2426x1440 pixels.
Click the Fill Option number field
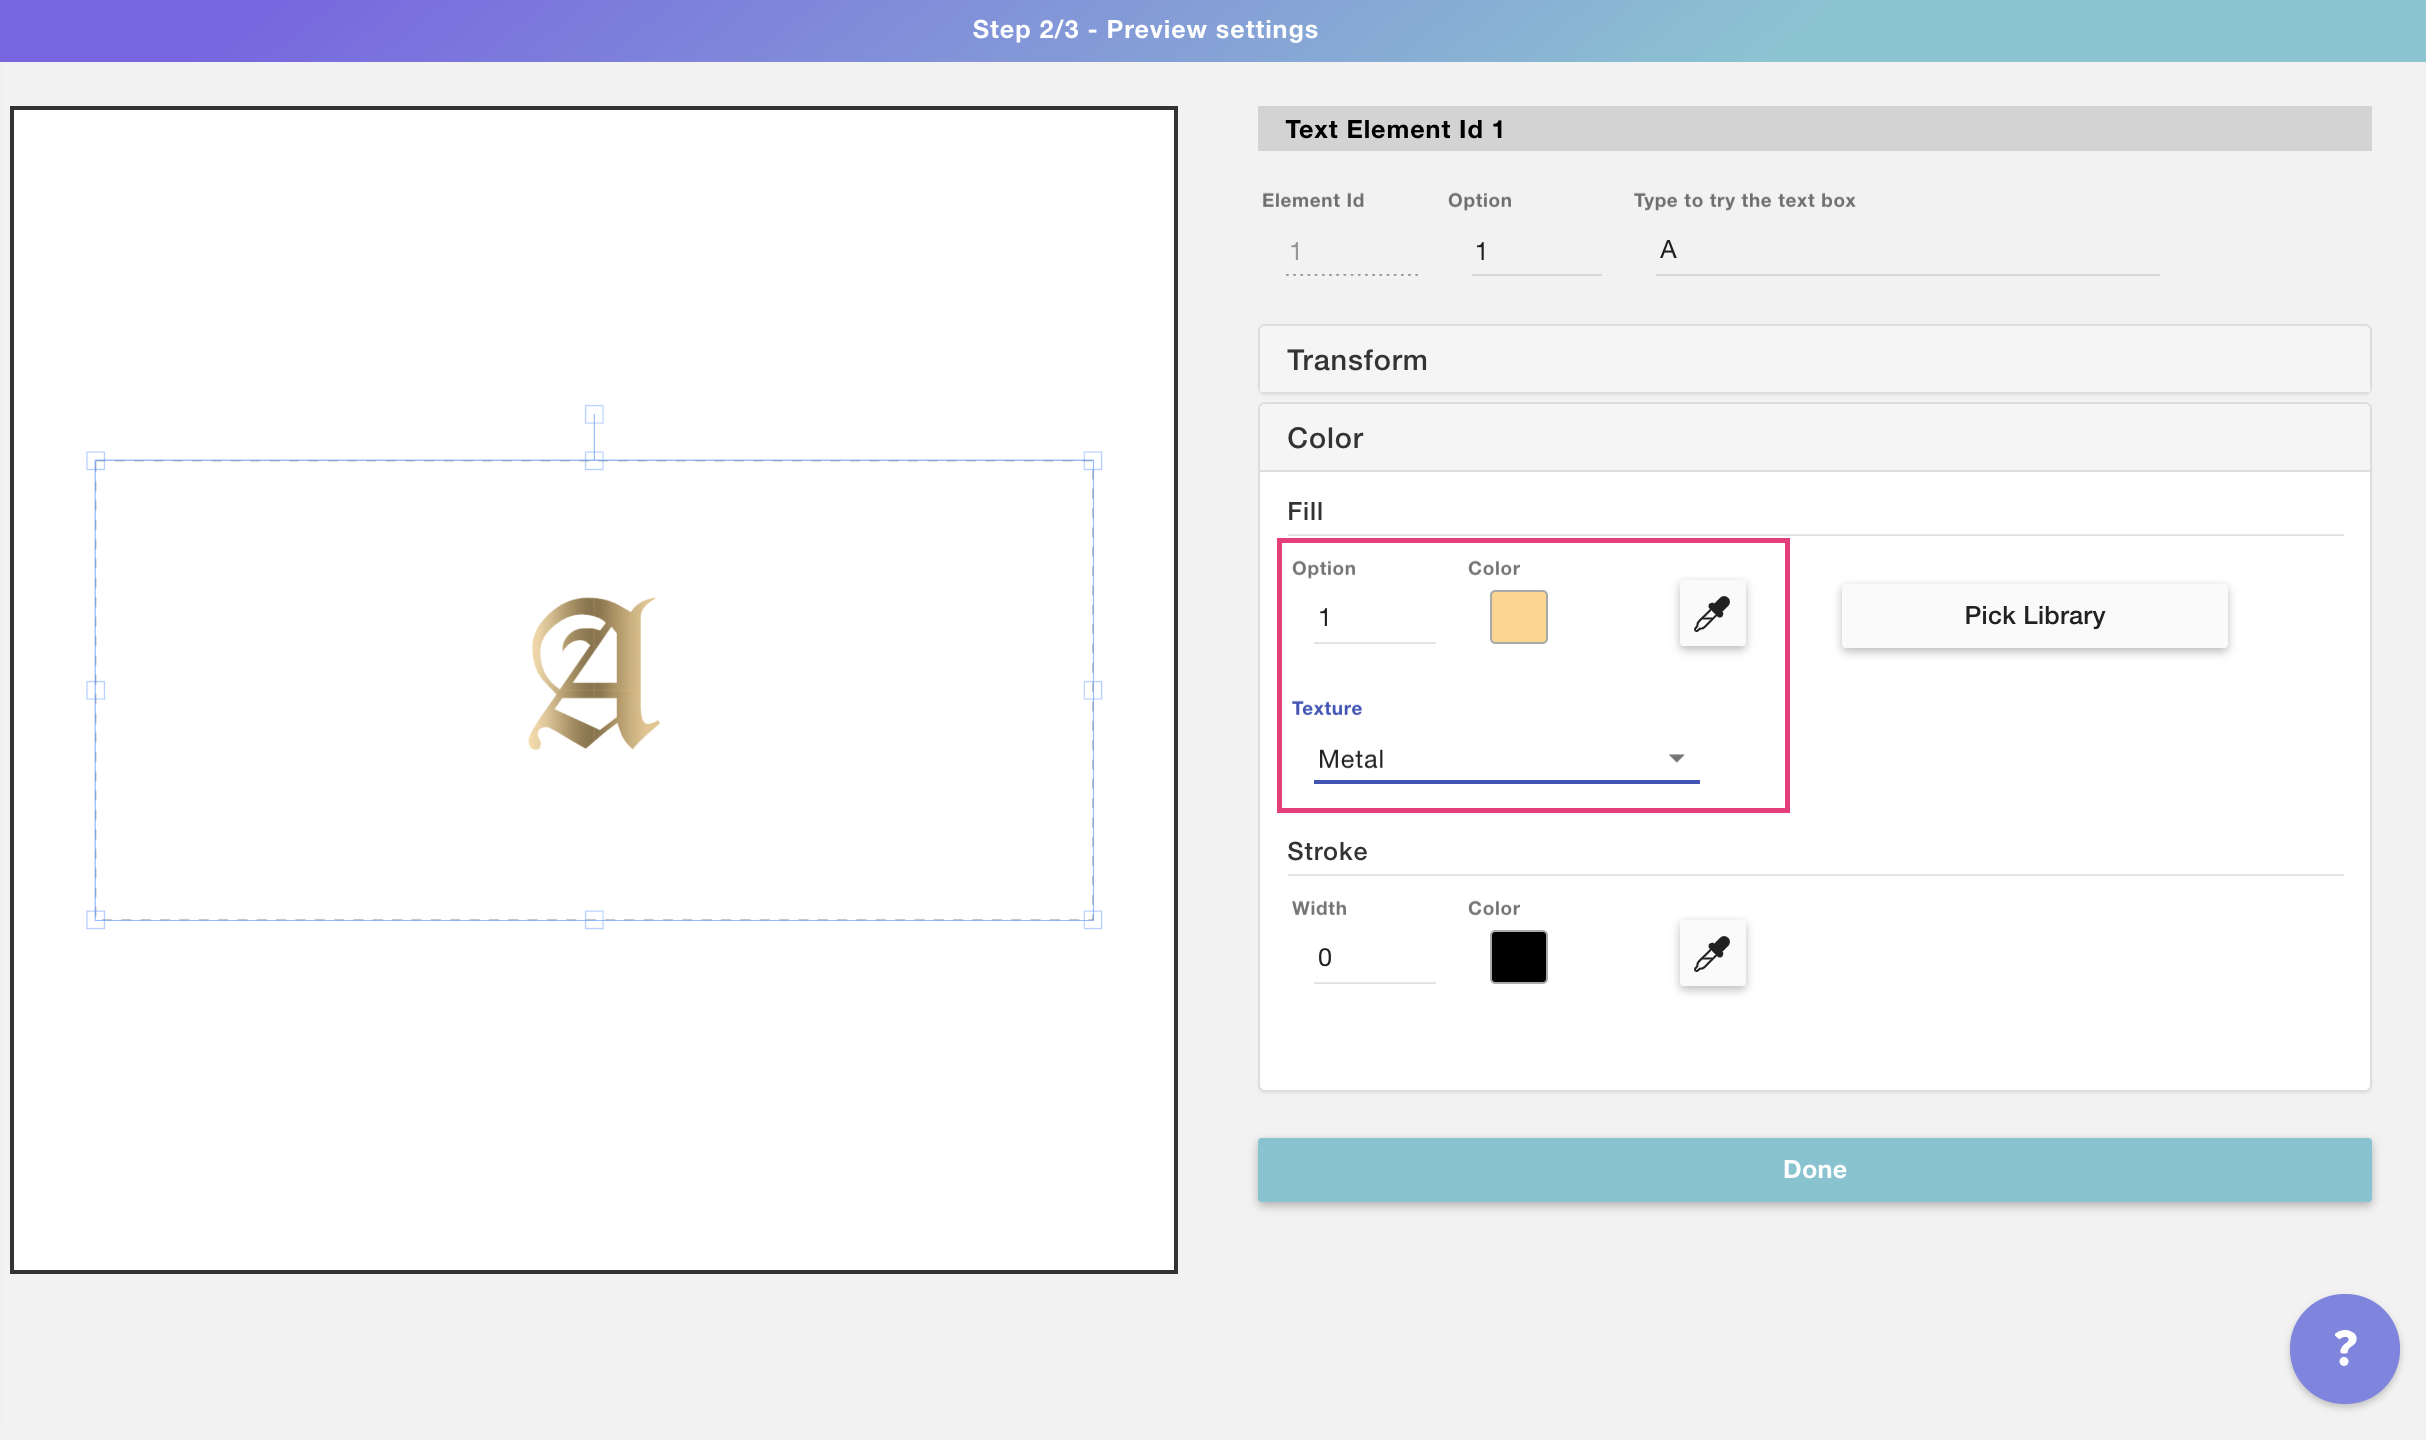1373,618
